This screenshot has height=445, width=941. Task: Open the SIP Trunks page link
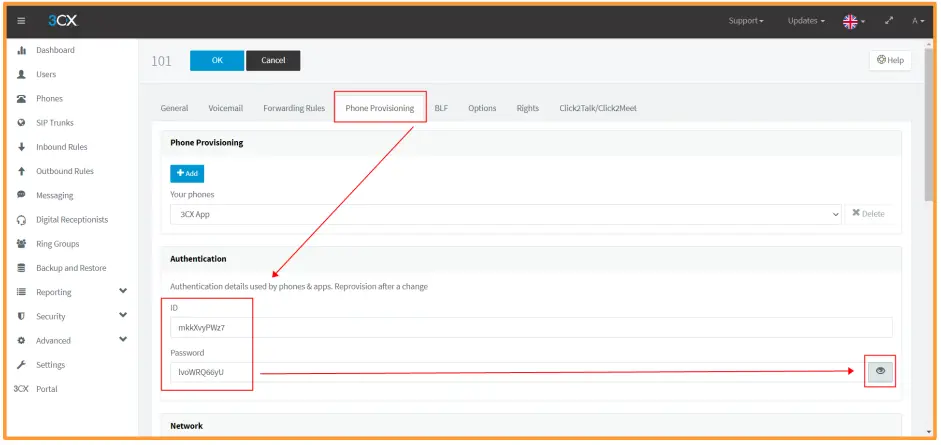tap(55, 123)
